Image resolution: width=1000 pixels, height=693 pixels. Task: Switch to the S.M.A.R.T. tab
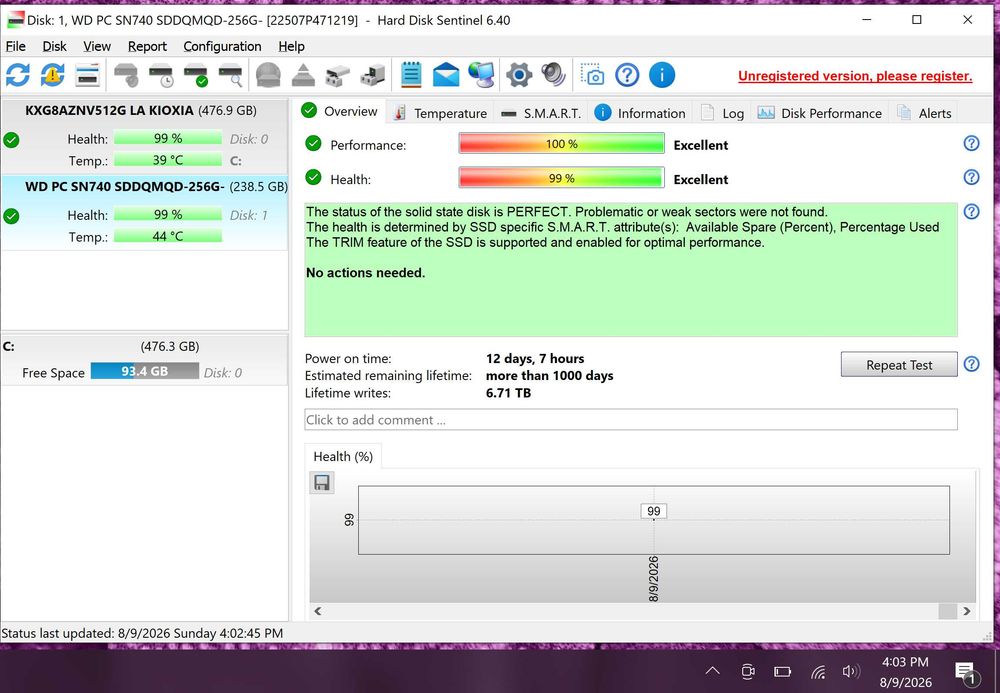pyautogui.click(x=541, y=113)
